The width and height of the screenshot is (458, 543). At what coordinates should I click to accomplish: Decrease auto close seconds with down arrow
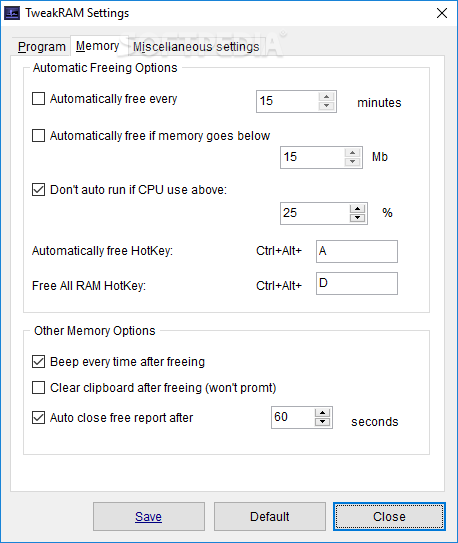click(x=323, y=422)
